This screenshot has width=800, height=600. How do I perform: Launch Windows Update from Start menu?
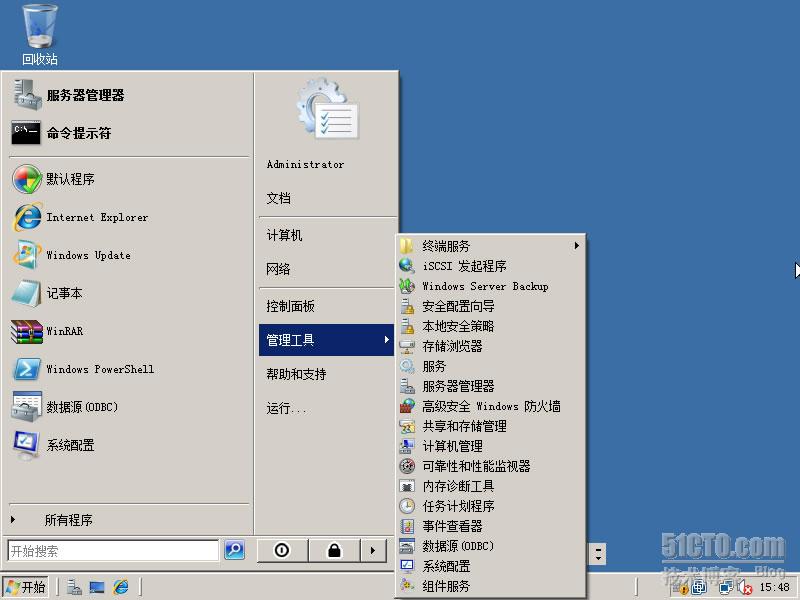point(88,255)
